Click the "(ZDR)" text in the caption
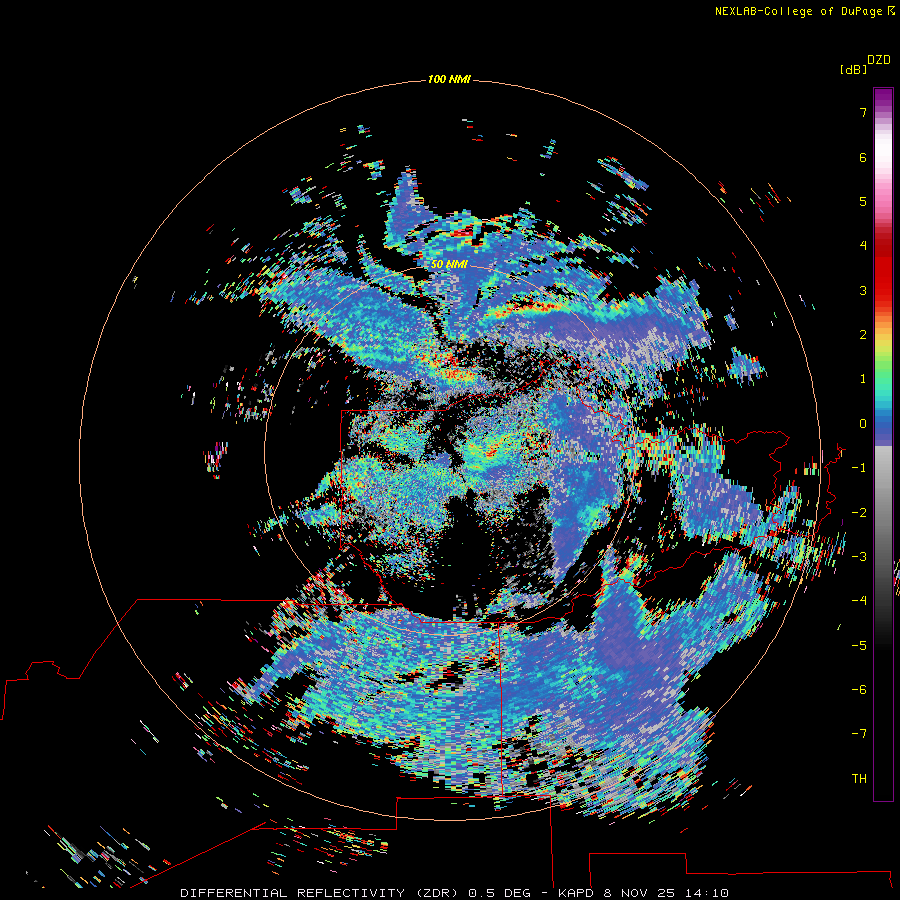900x900 pixels. 437,893
